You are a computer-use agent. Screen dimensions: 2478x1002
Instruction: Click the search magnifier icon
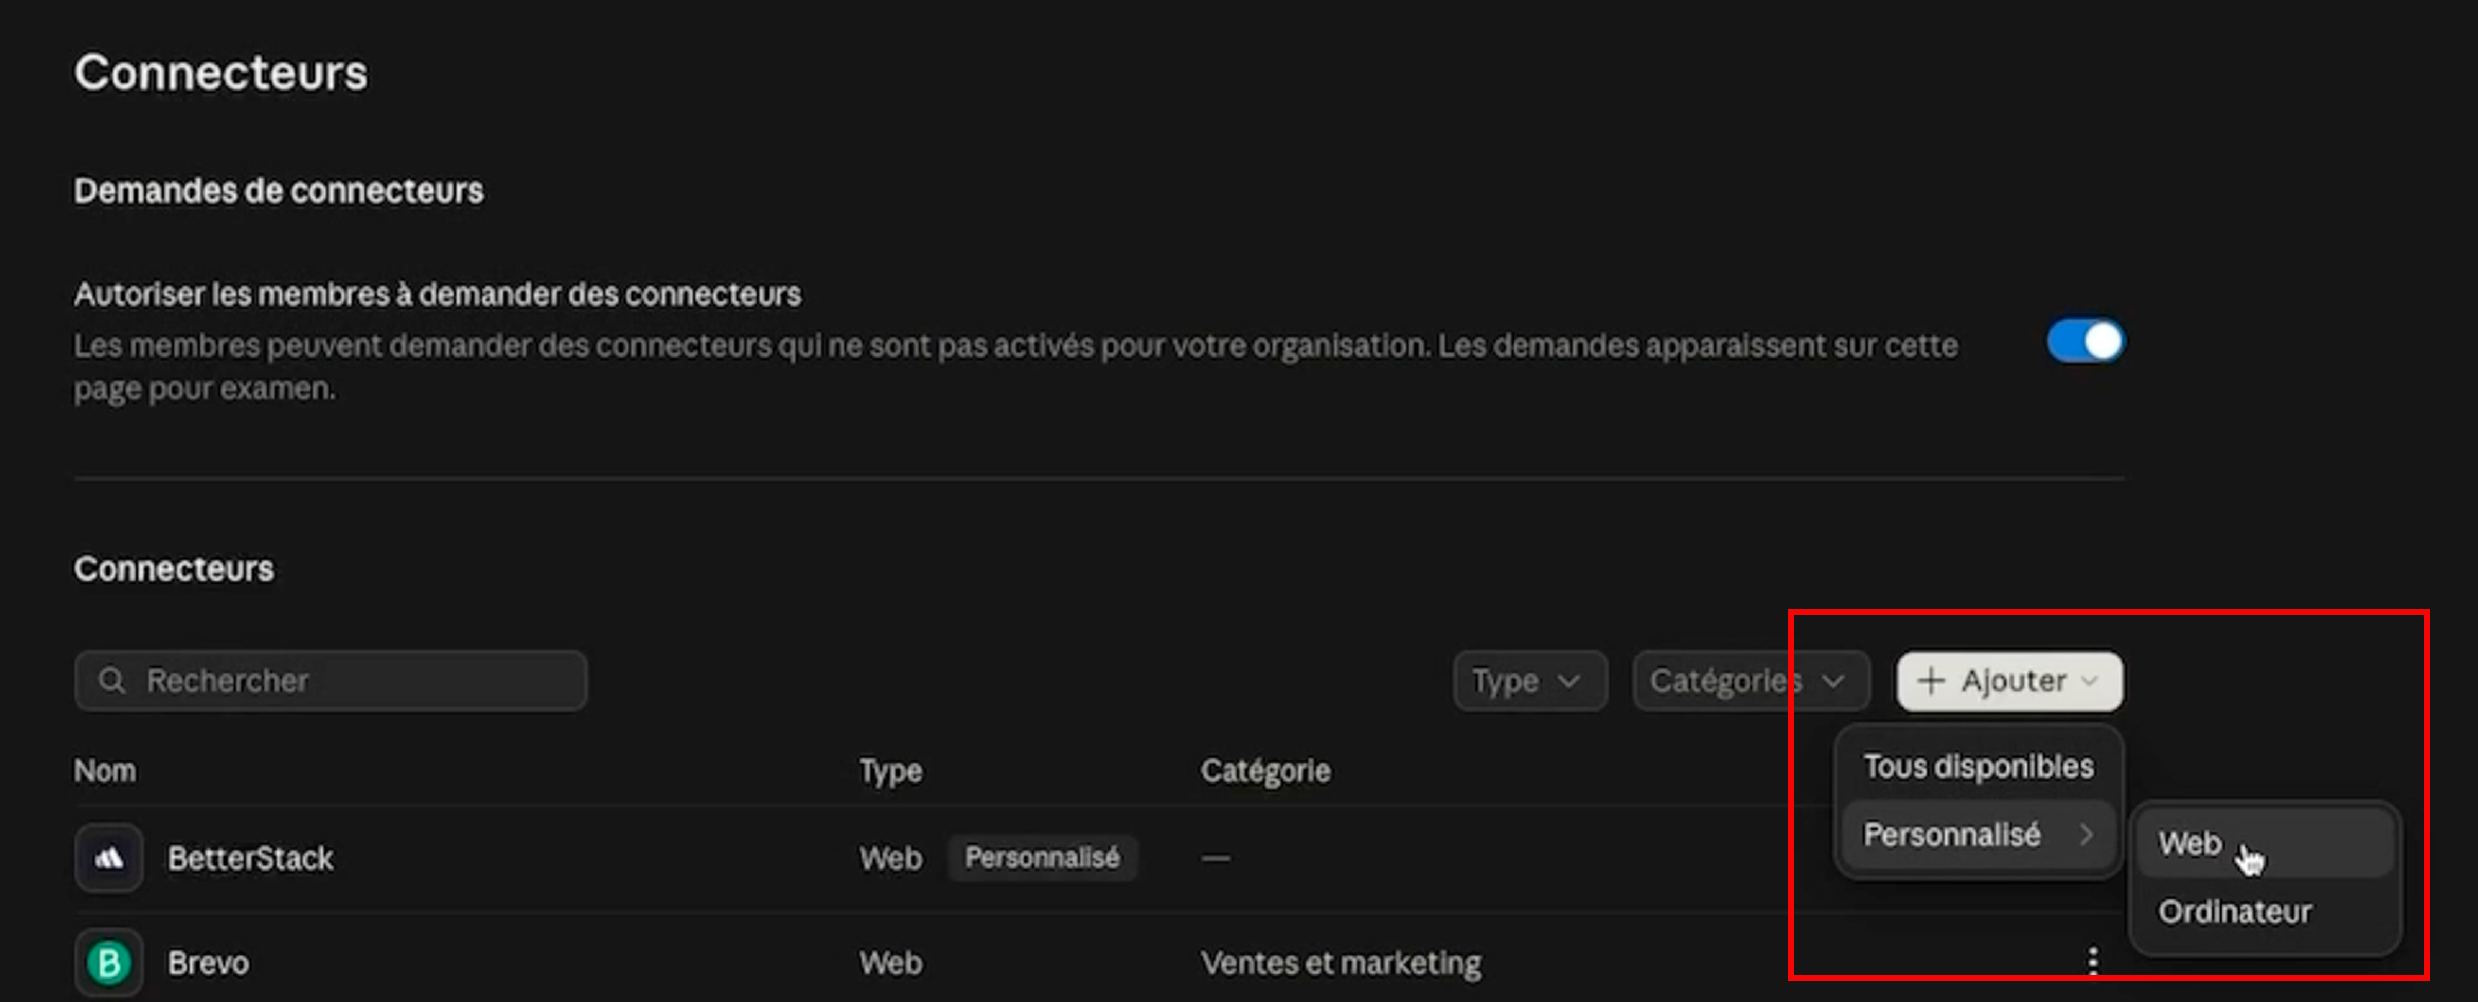point(112,681)
